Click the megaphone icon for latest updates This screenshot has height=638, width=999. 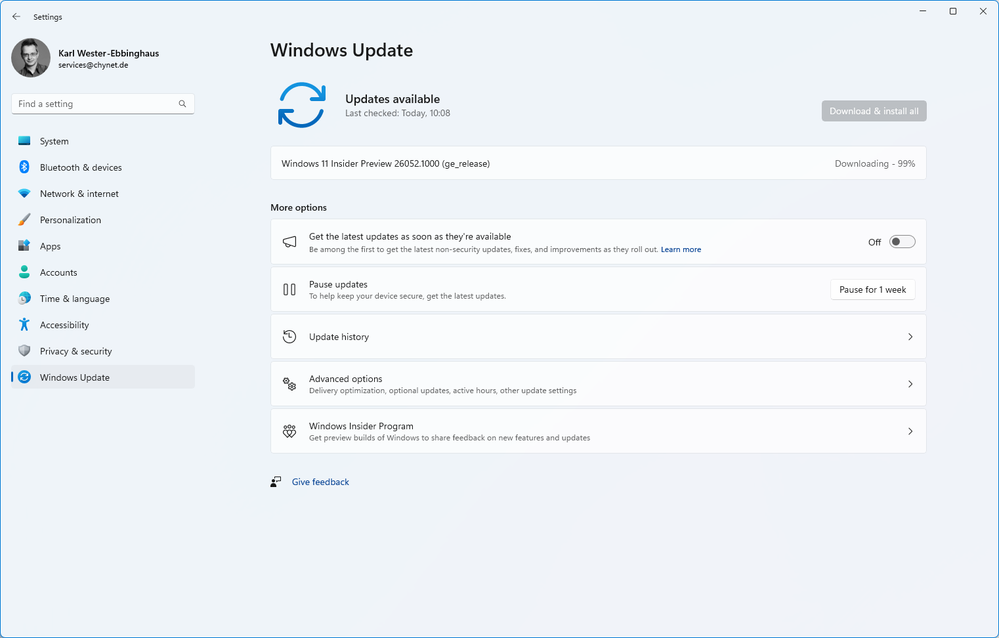[x=289, y=242]
